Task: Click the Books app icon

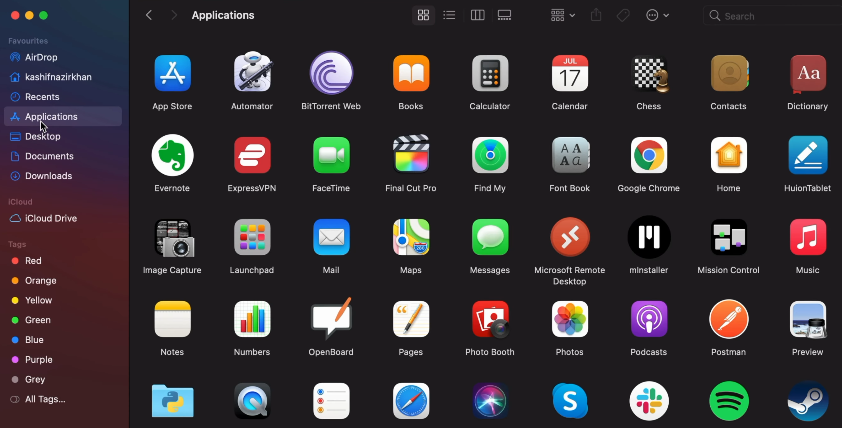Action: 411,73
